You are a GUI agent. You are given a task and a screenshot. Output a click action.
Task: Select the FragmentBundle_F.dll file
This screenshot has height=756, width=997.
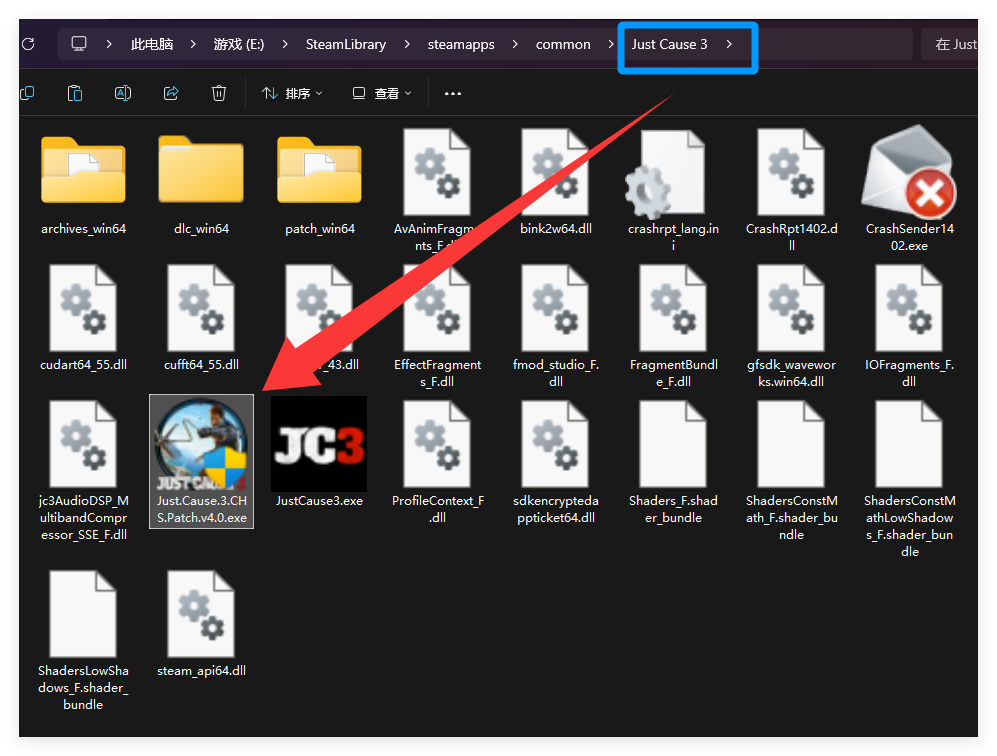tap(673, 327)
